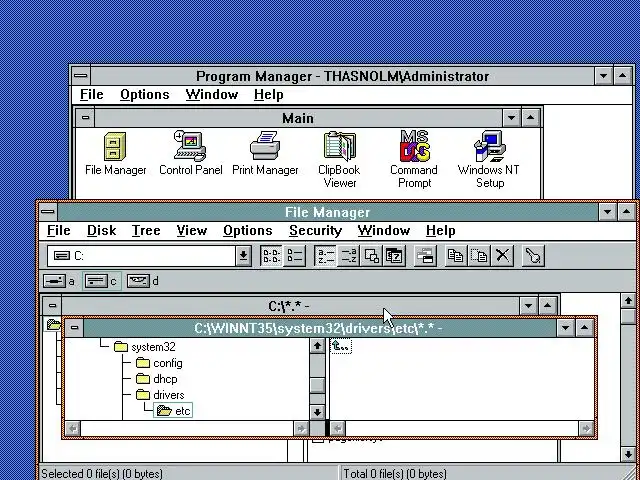Open File Manager Help menu
640x480 pixels.
click(440, 231)
